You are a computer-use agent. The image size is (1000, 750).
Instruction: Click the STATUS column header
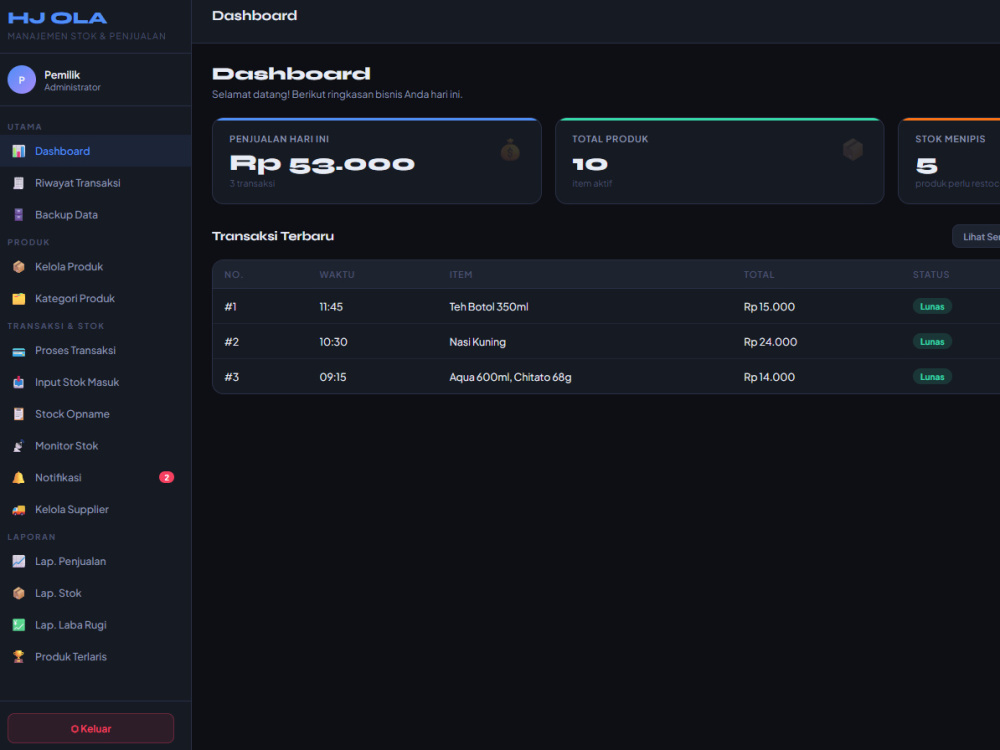931,275
